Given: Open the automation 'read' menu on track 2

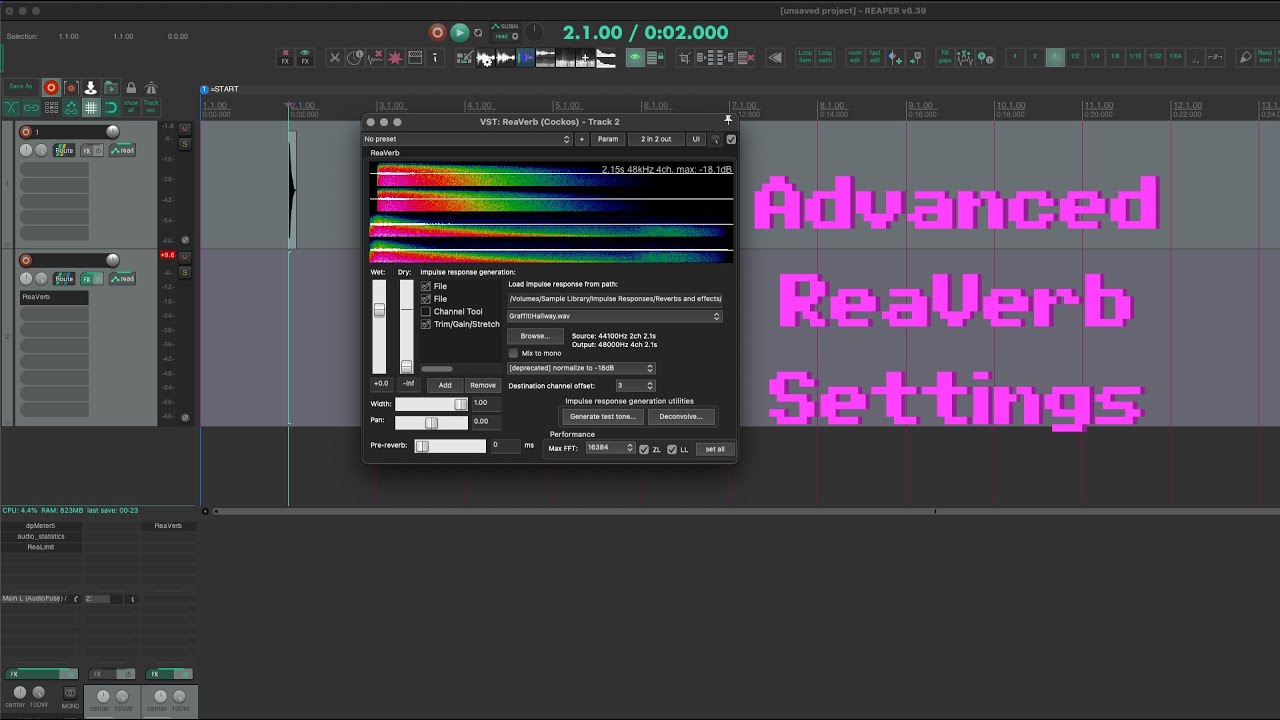Looking at the screenshot, I should (x=122, y=279).
